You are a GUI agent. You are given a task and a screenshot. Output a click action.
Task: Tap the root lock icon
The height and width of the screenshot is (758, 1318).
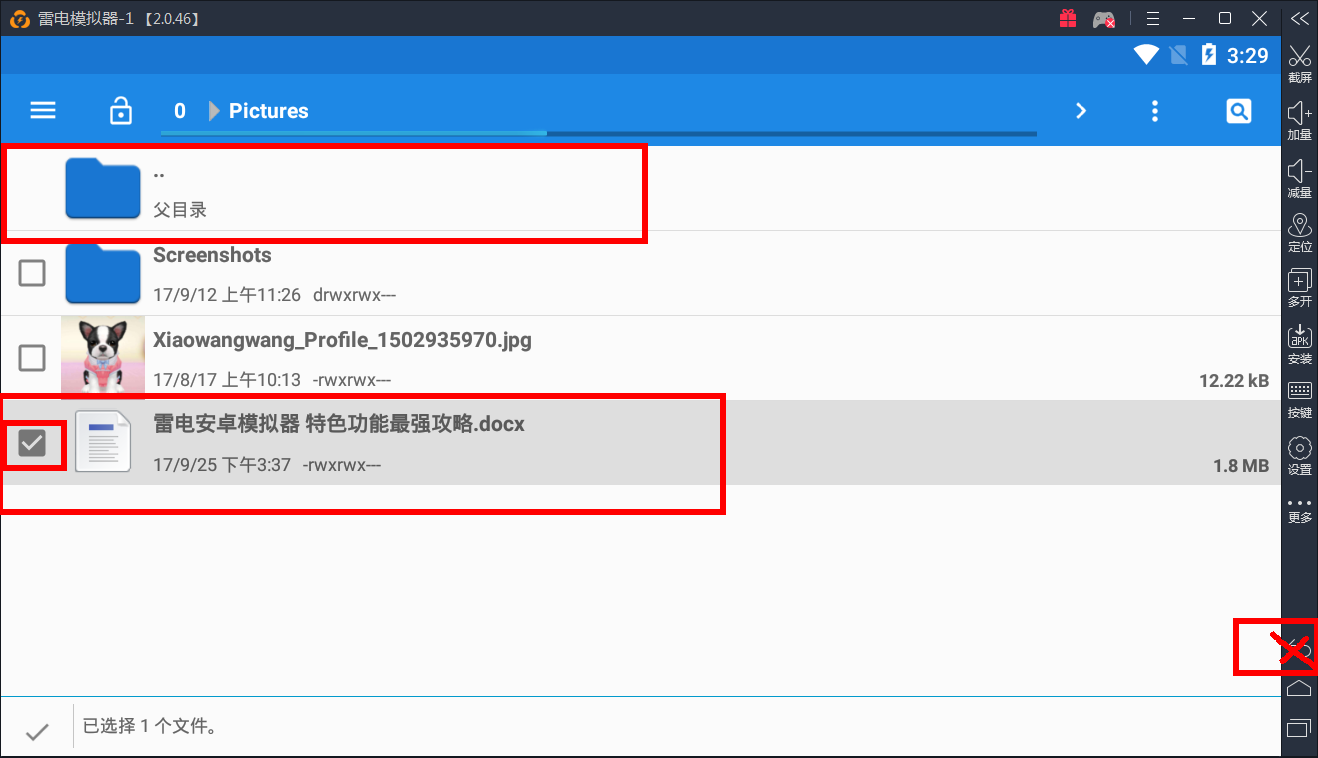click(120, 111)
